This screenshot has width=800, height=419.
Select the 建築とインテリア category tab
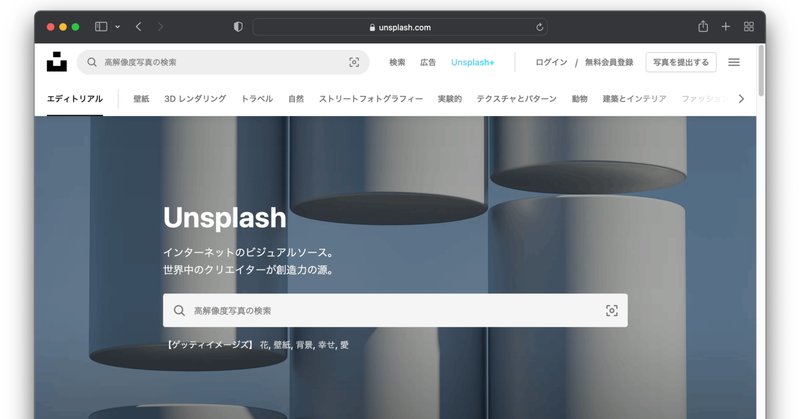634,99
